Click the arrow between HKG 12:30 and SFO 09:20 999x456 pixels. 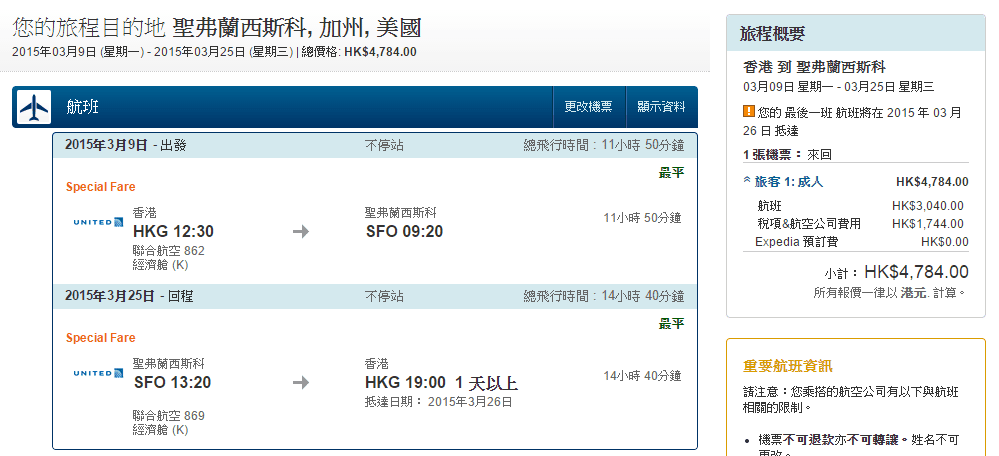point(301,232)
